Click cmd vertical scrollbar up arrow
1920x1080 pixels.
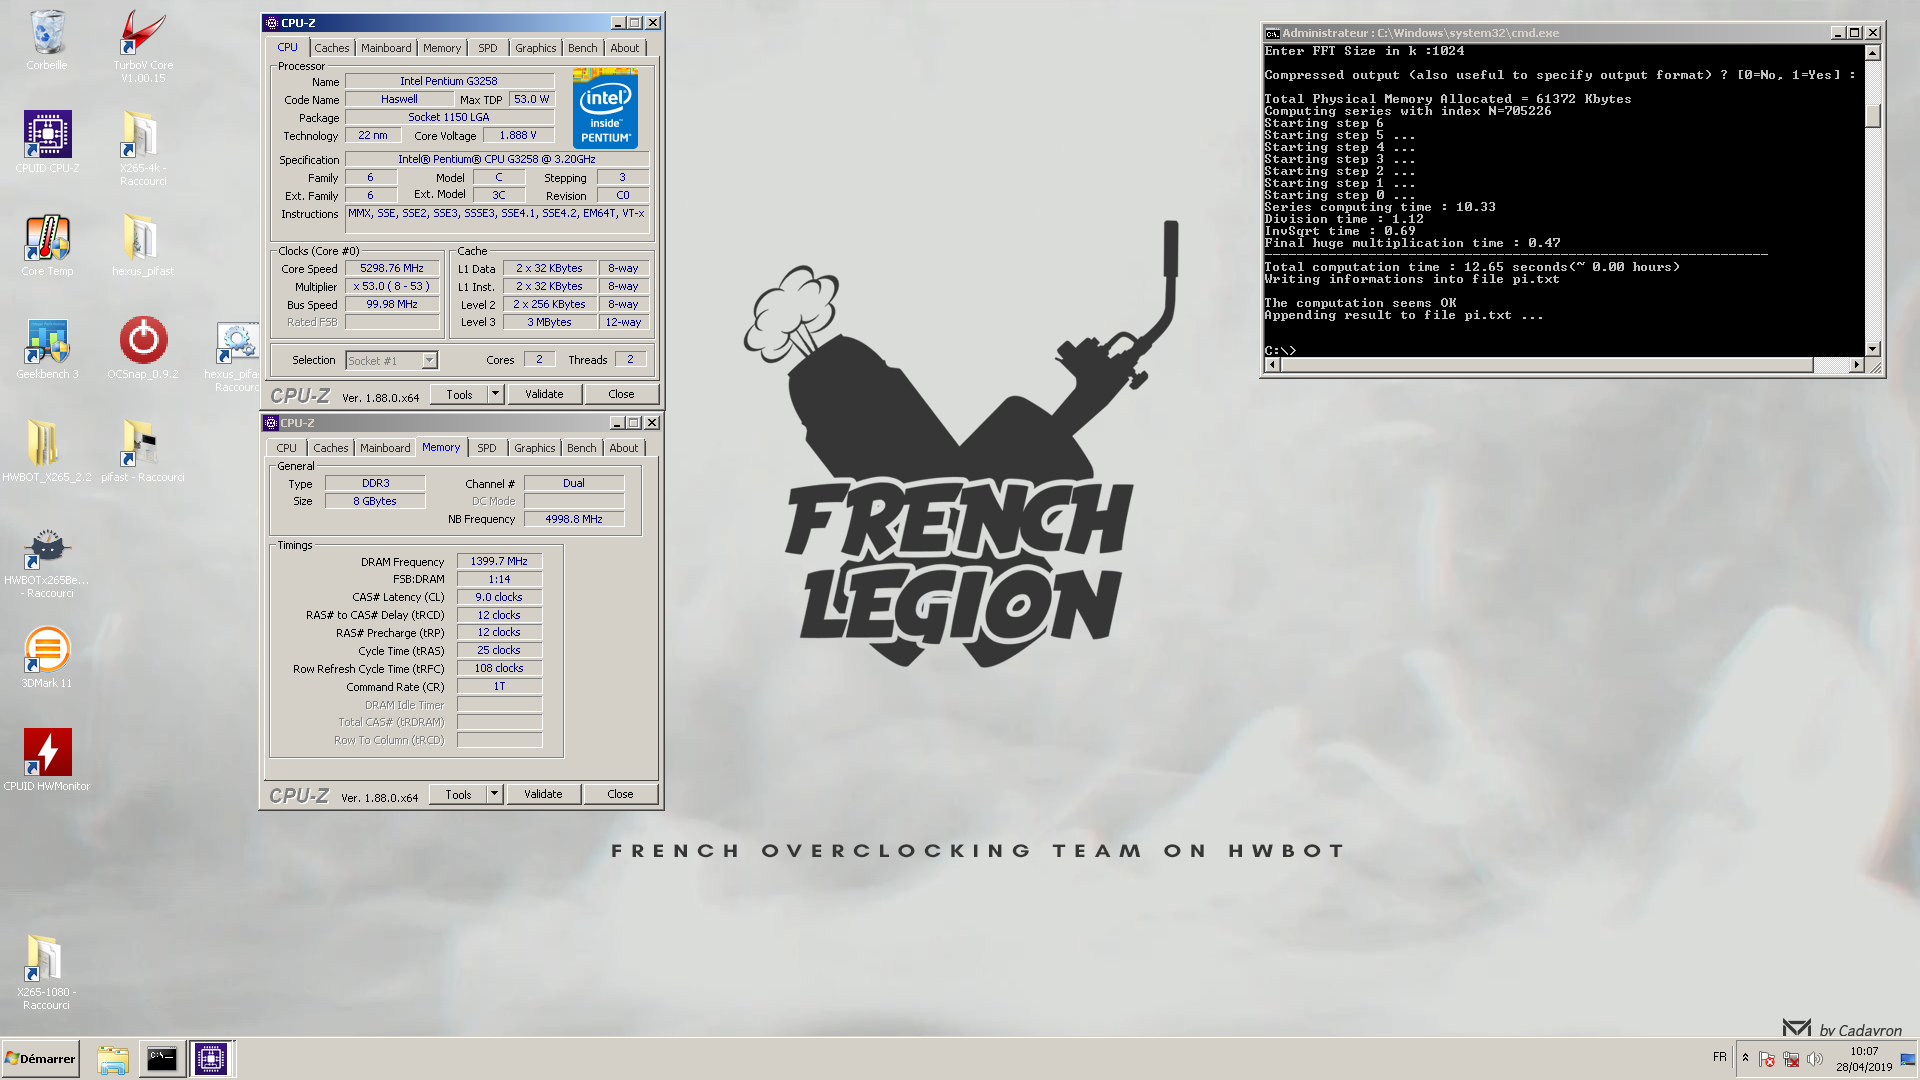coord(1873,52)
